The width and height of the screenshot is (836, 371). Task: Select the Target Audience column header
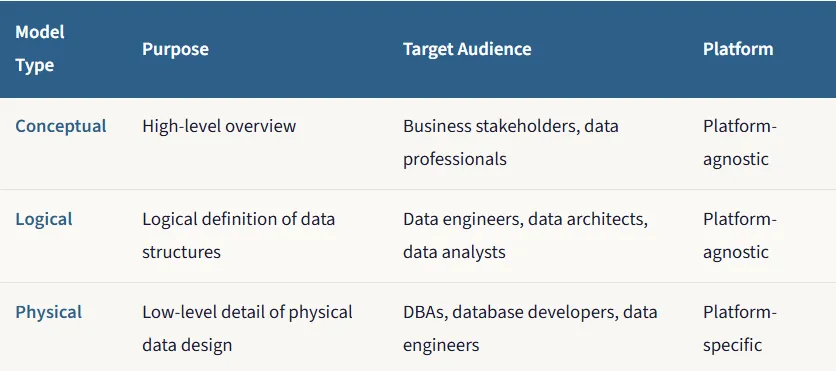point(467,49)
